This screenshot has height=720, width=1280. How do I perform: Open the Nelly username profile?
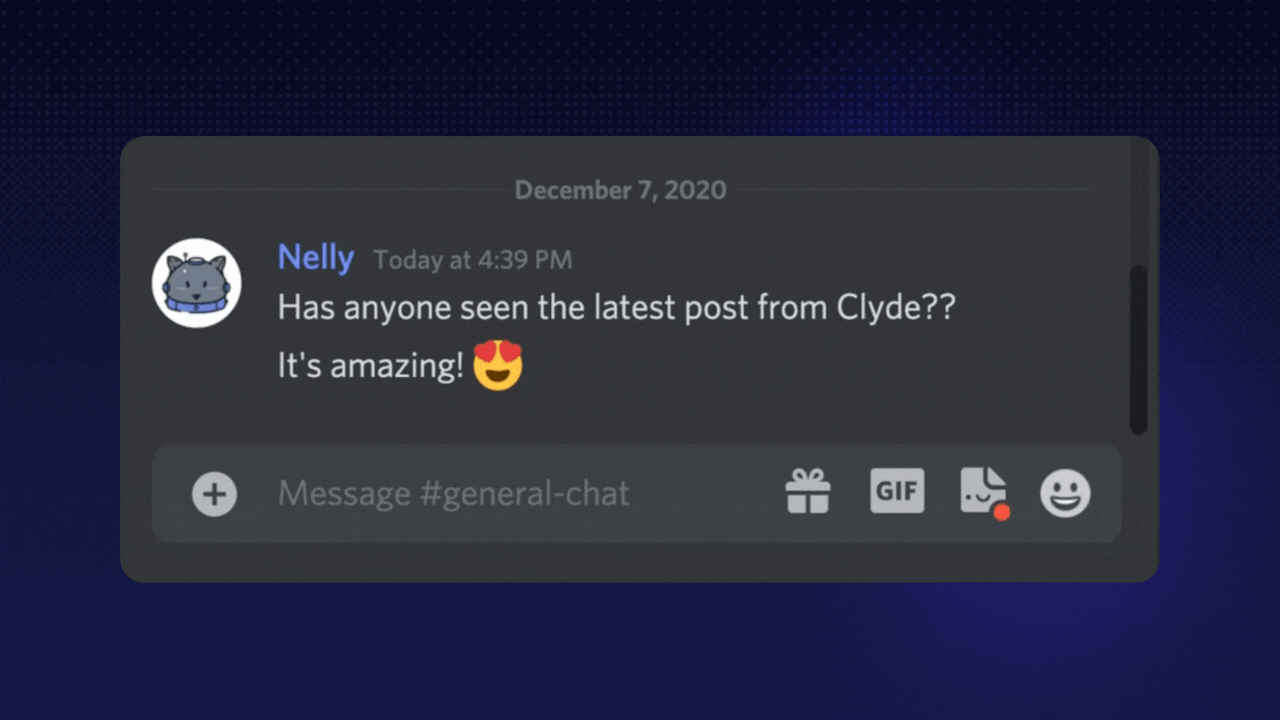tap(315, 257)
